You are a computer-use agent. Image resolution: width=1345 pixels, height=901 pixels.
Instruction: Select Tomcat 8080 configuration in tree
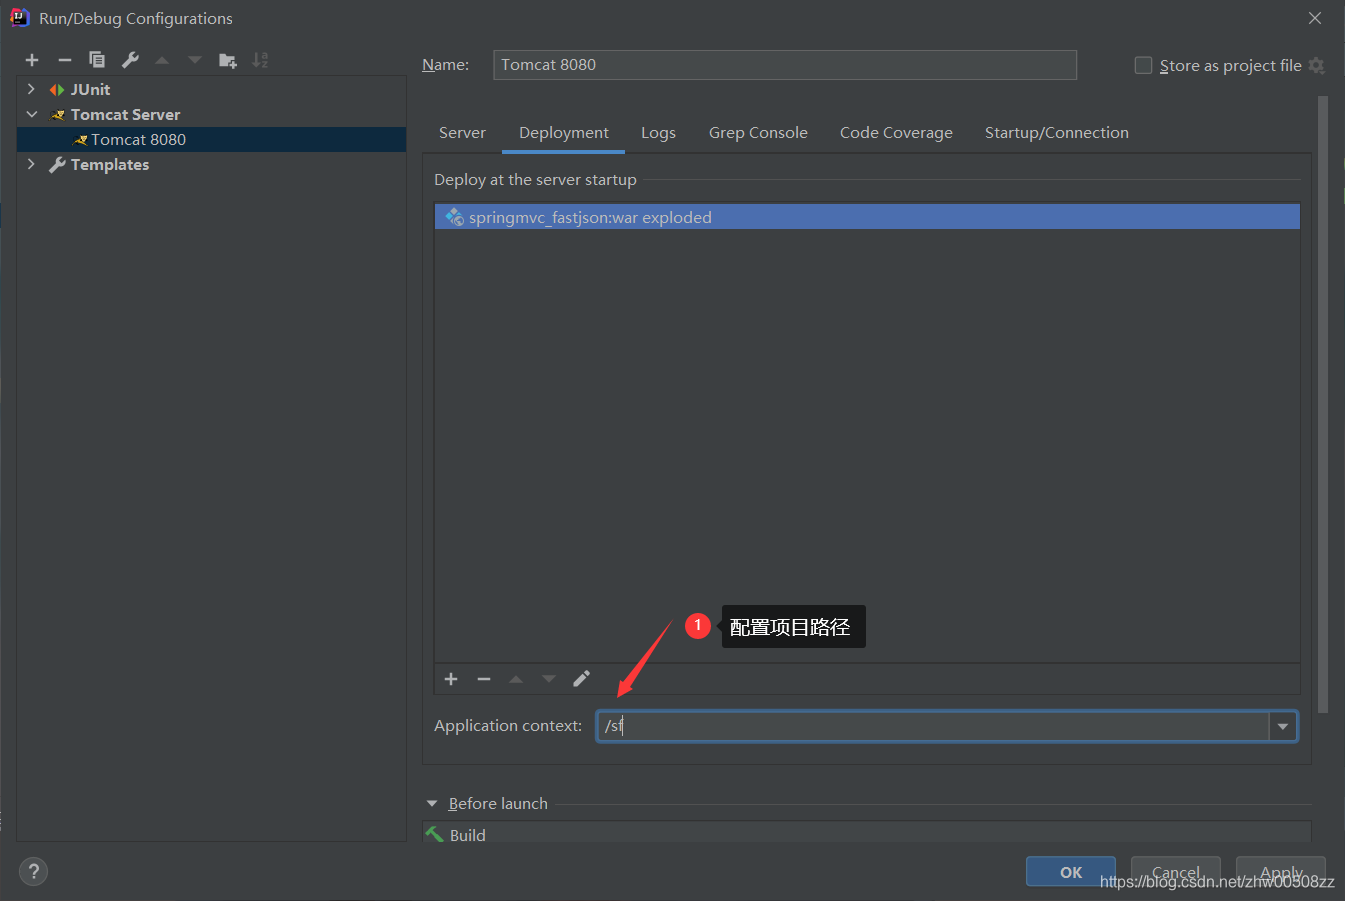pyautogui.click(x=211, y=139)
